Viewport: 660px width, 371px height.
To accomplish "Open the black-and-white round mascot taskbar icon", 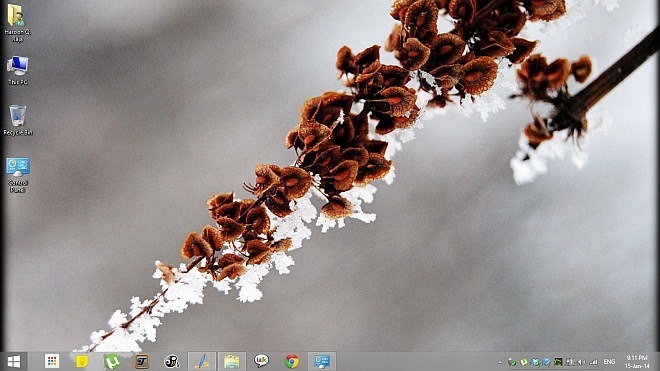I will [172, 361].
